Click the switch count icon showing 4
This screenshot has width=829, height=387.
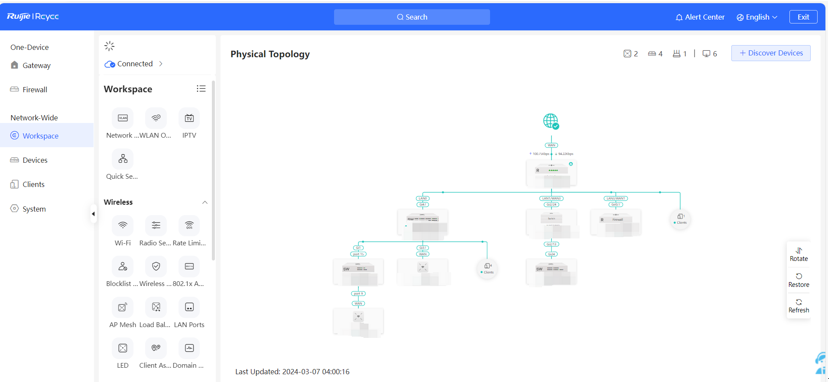[651, 53]
